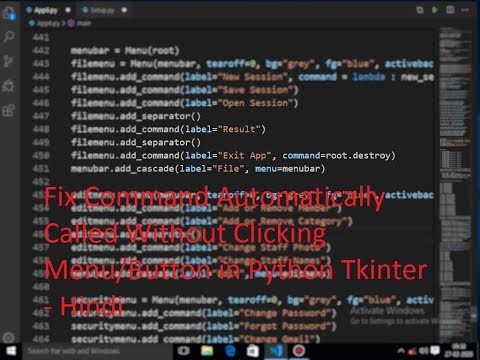The width and height of the screenshot is (480, 360).
Task: Open the Microsoft Store taskbar icon
Action: (x=253, y=351)
